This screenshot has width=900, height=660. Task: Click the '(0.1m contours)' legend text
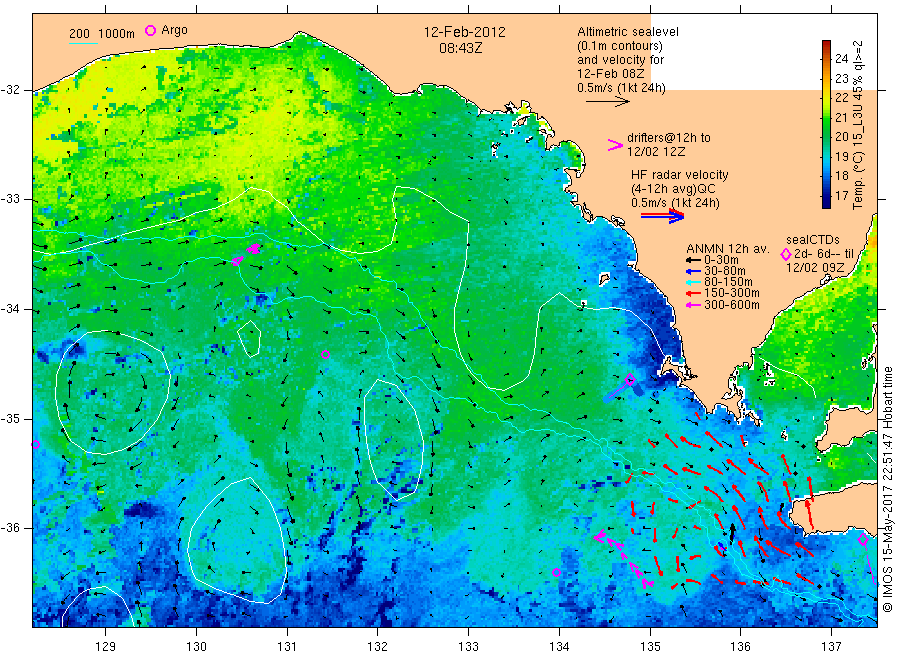(x=620, y=46)
